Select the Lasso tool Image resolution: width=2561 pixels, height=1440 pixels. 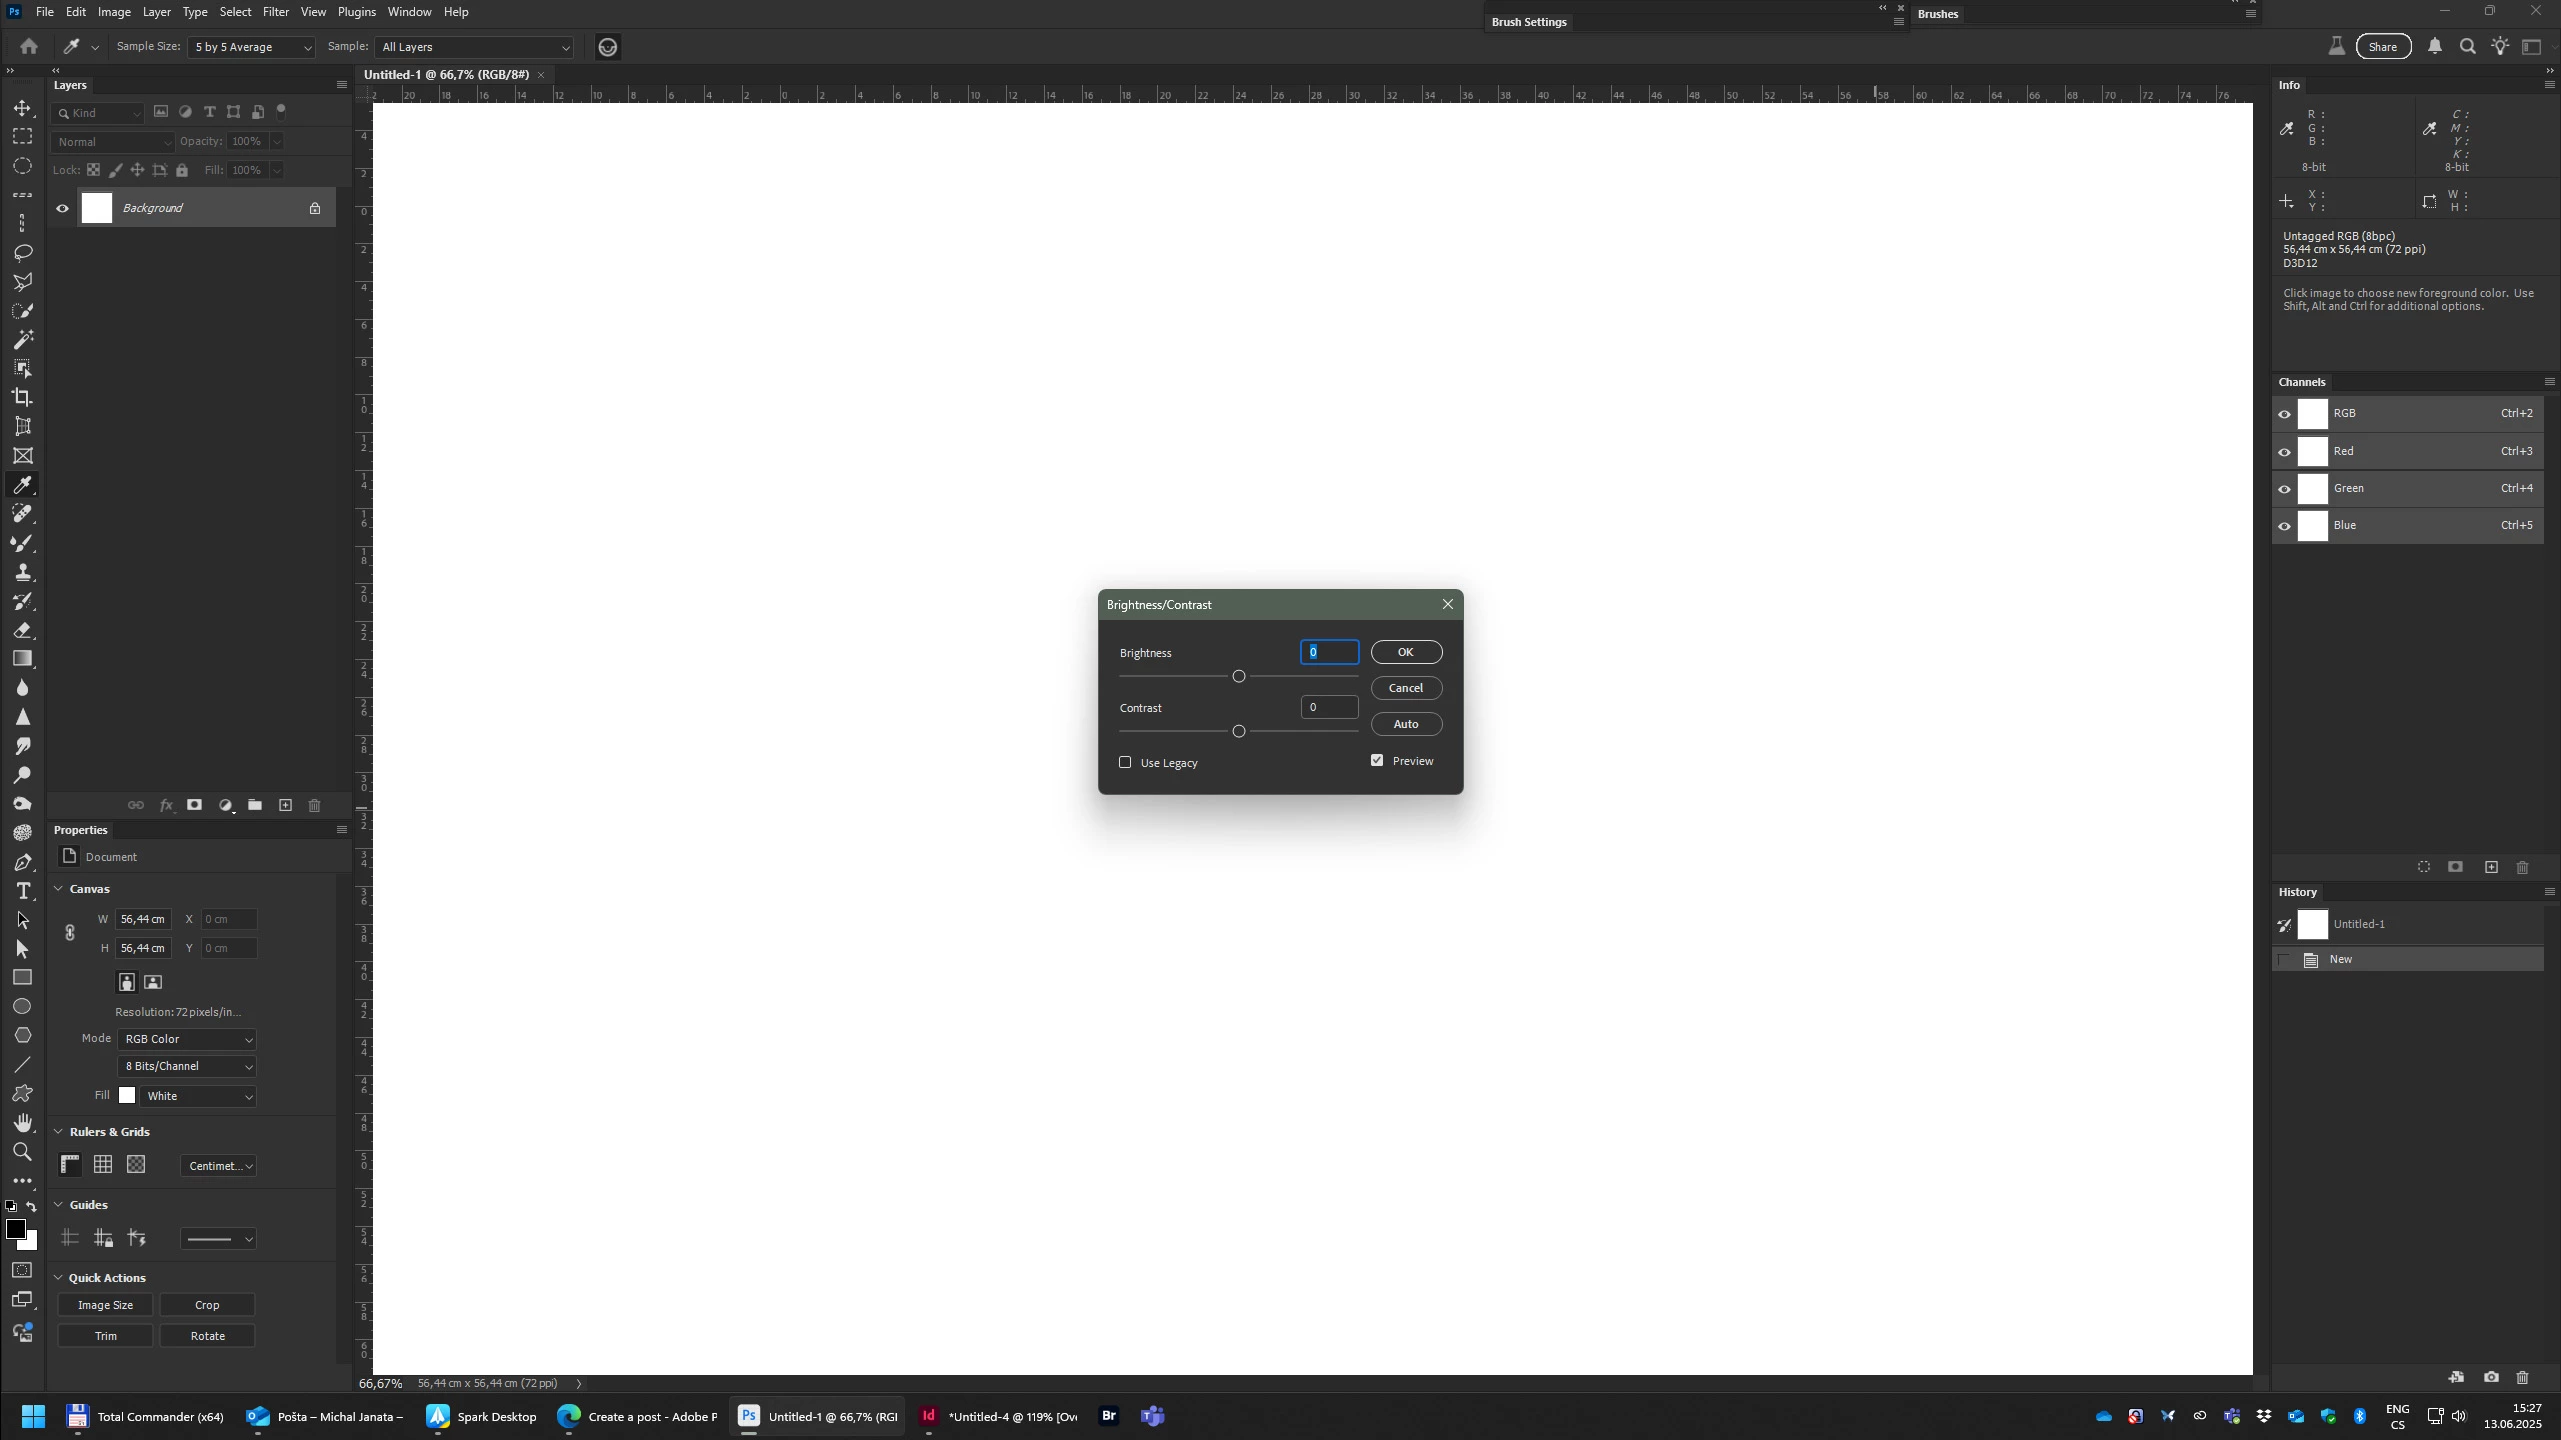click(x=22, y=252)
